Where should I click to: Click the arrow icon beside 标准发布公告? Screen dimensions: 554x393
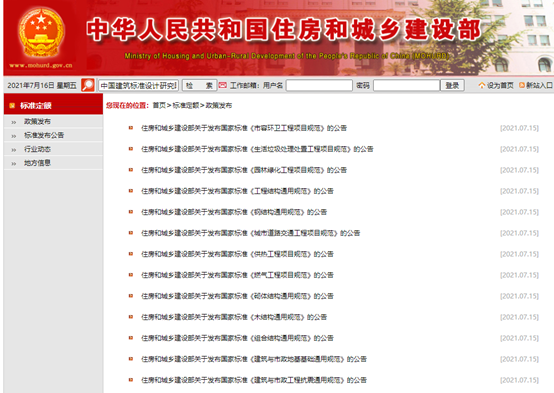click(14, 136)
